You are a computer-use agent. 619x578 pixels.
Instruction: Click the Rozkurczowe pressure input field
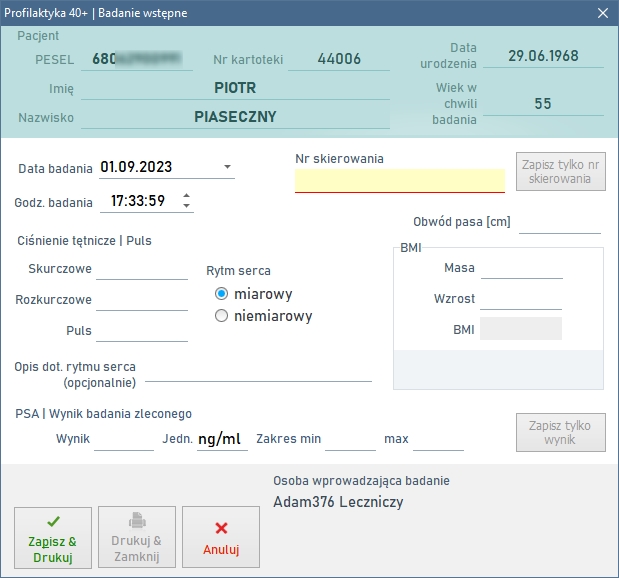[142, 300]
